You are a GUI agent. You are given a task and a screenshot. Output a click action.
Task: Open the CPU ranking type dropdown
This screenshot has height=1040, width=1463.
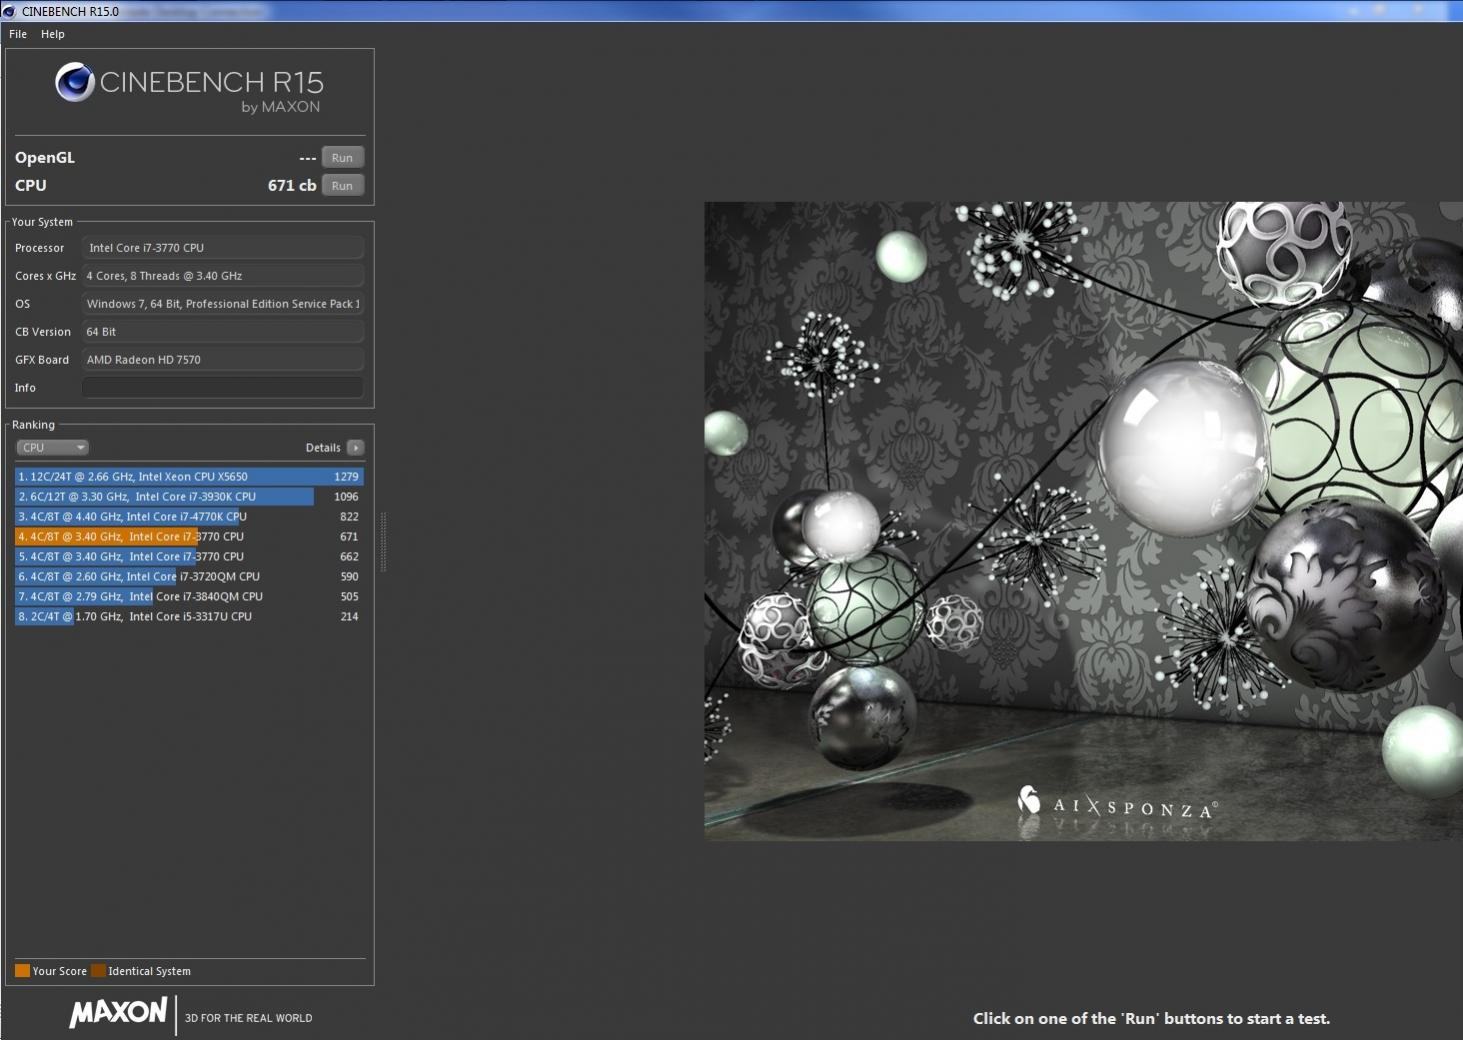coord(52,448)
